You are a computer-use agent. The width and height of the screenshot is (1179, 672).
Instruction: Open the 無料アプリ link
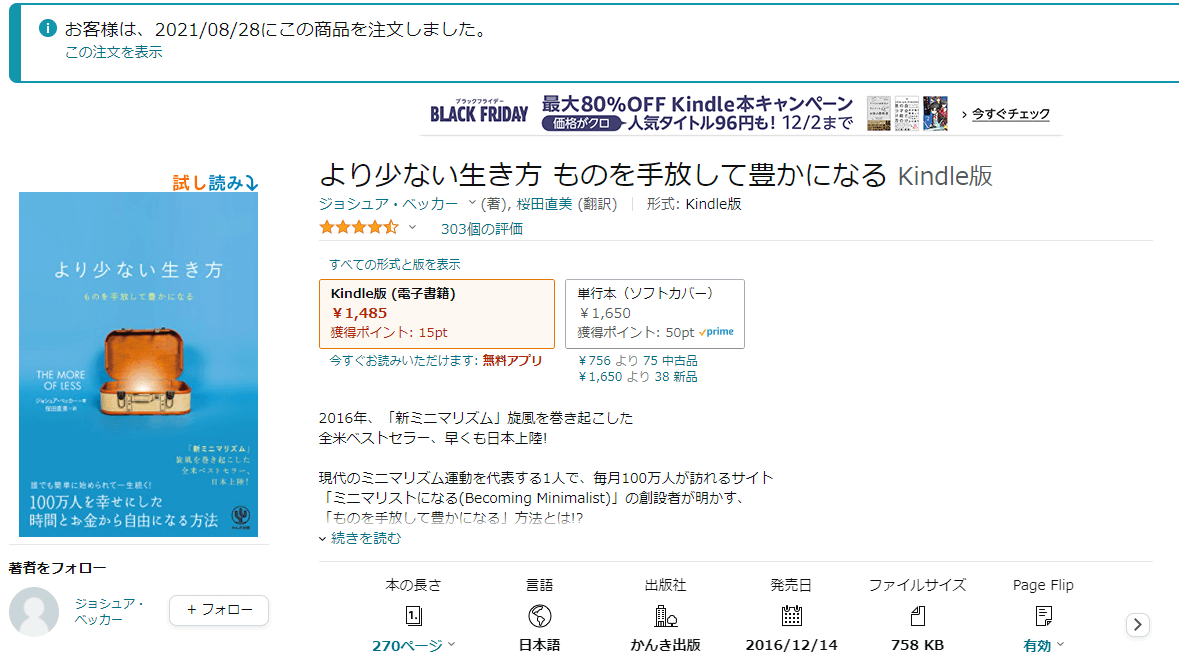tap(512, 361)
